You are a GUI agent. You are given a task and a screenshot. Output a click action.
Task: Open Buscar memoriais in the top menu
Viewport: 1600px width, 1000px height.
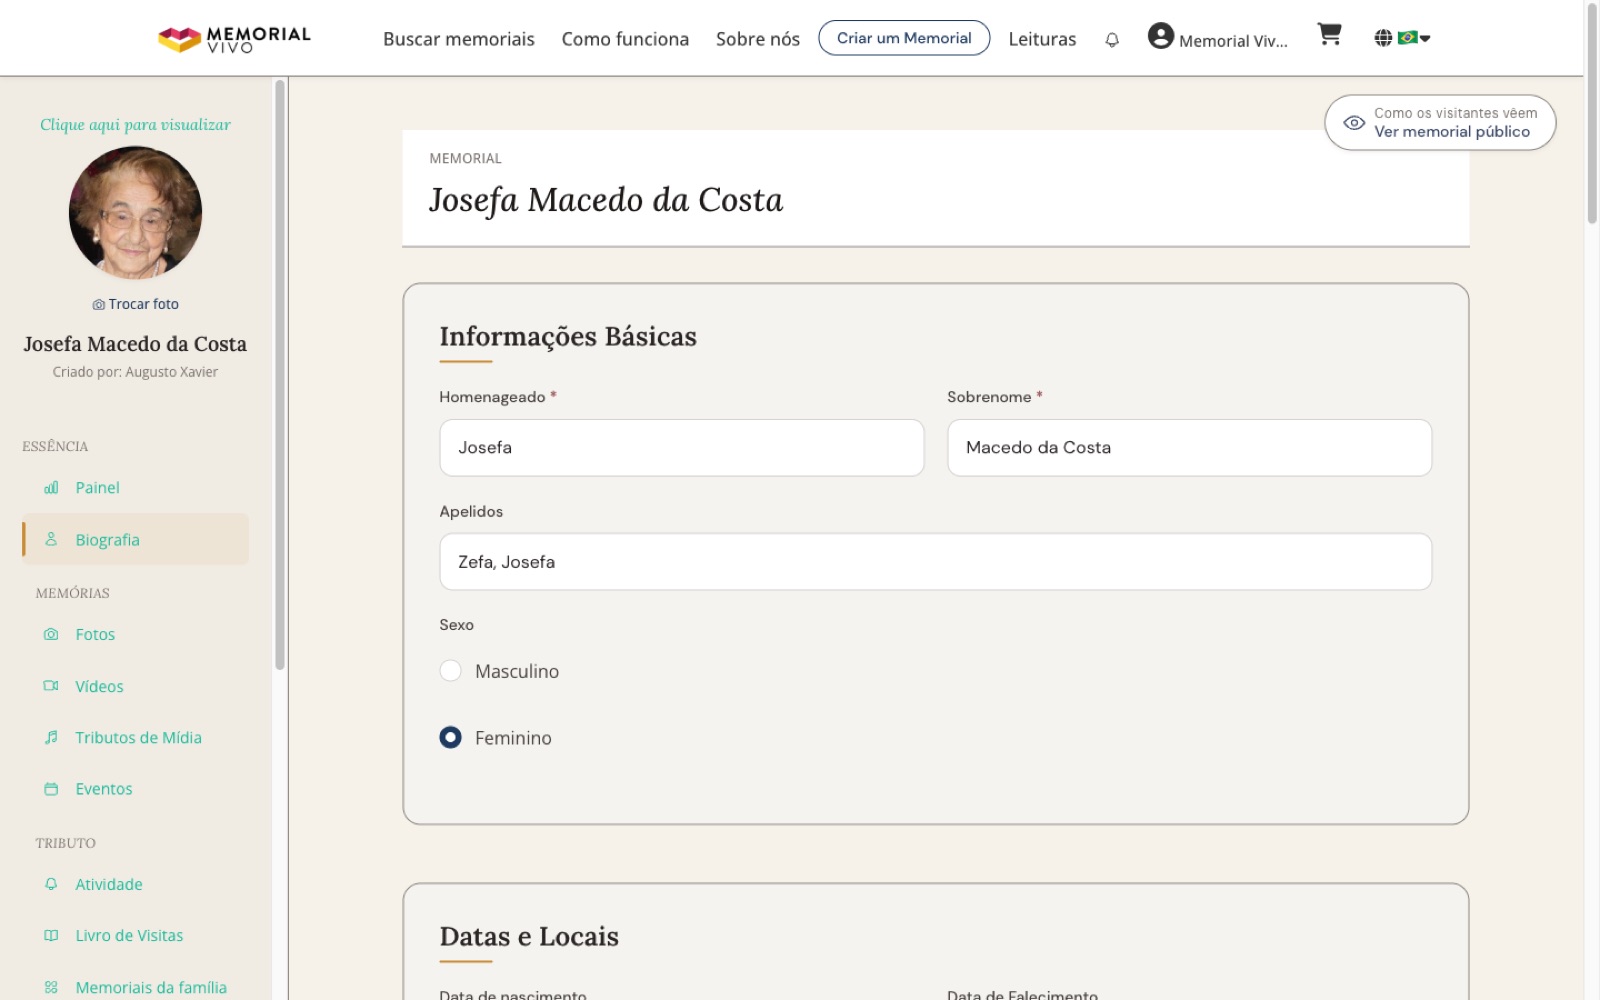tap(459, 39)
